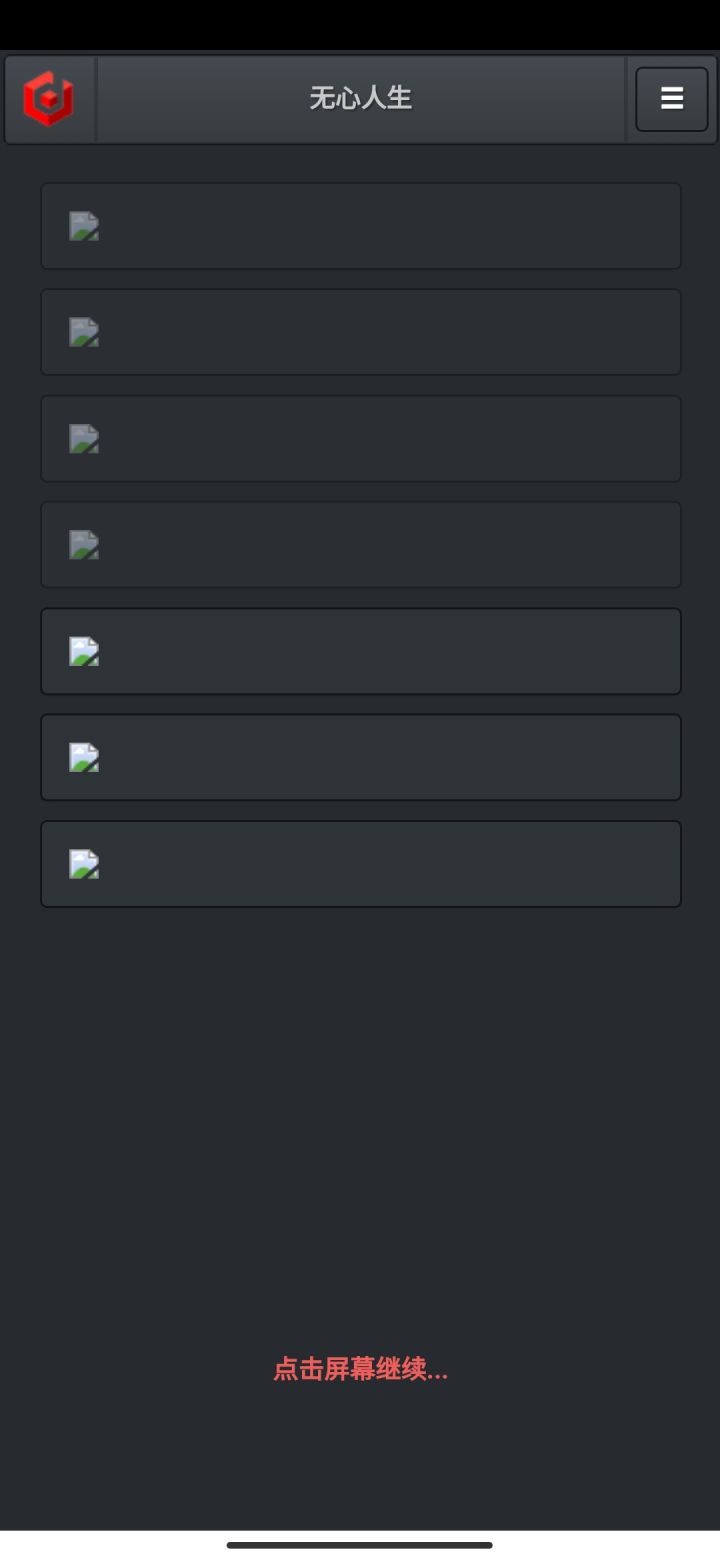Click the 无心人生 title in the header
720x1560 pixels.
[360, 98]
